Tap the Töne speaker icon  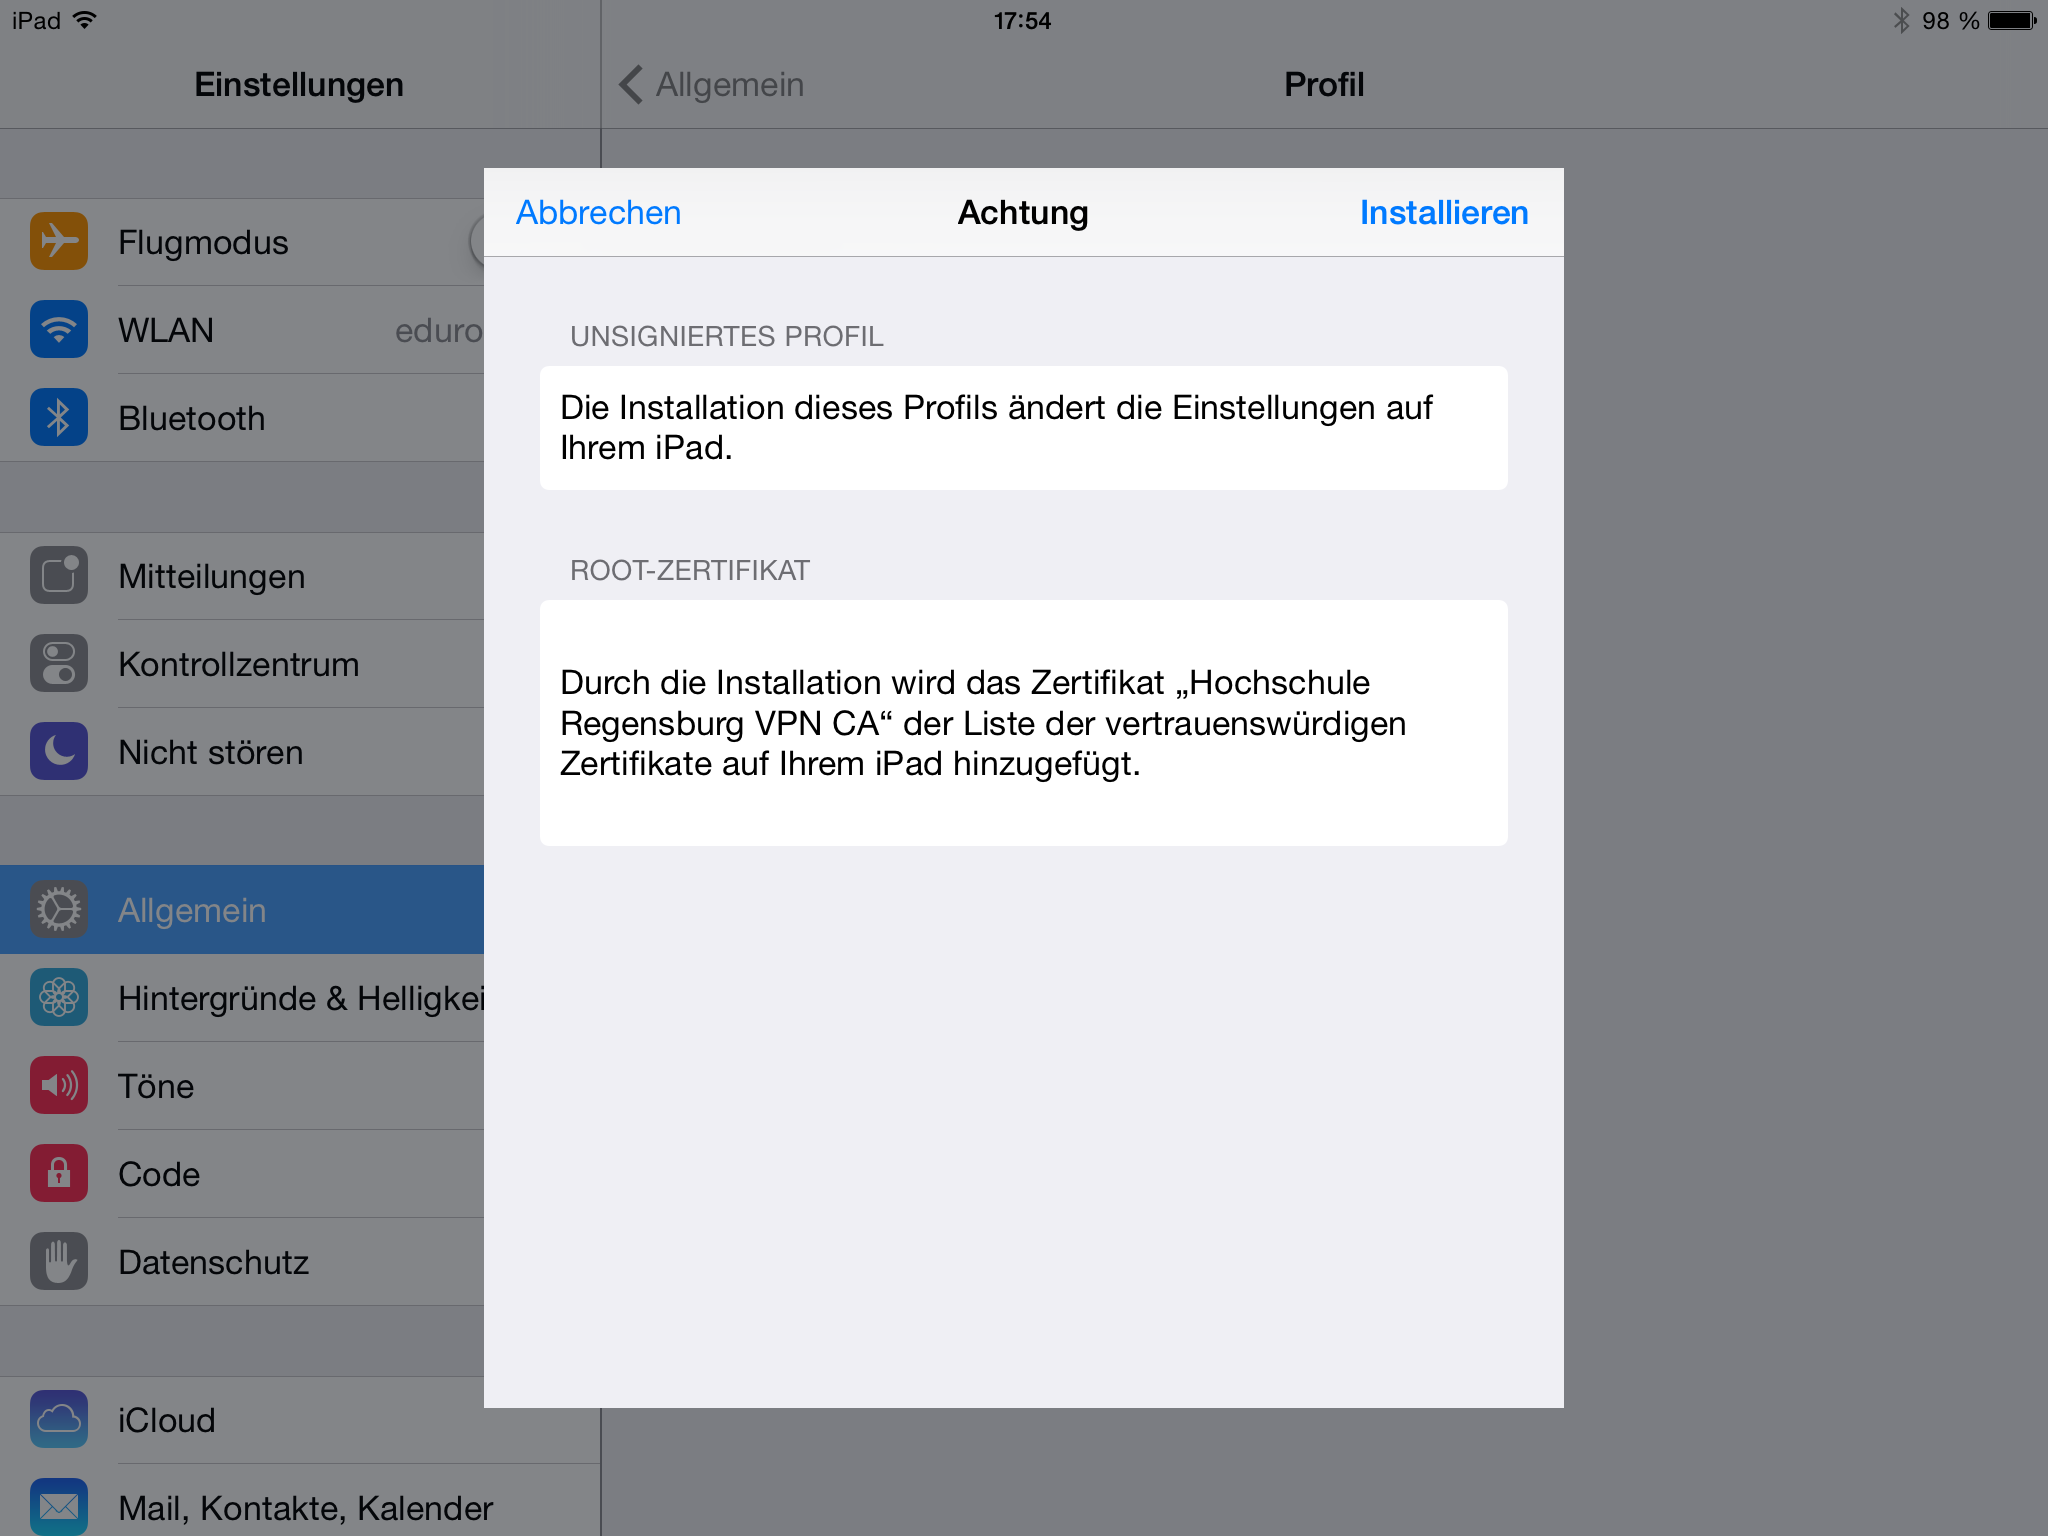click(59, 1085)
